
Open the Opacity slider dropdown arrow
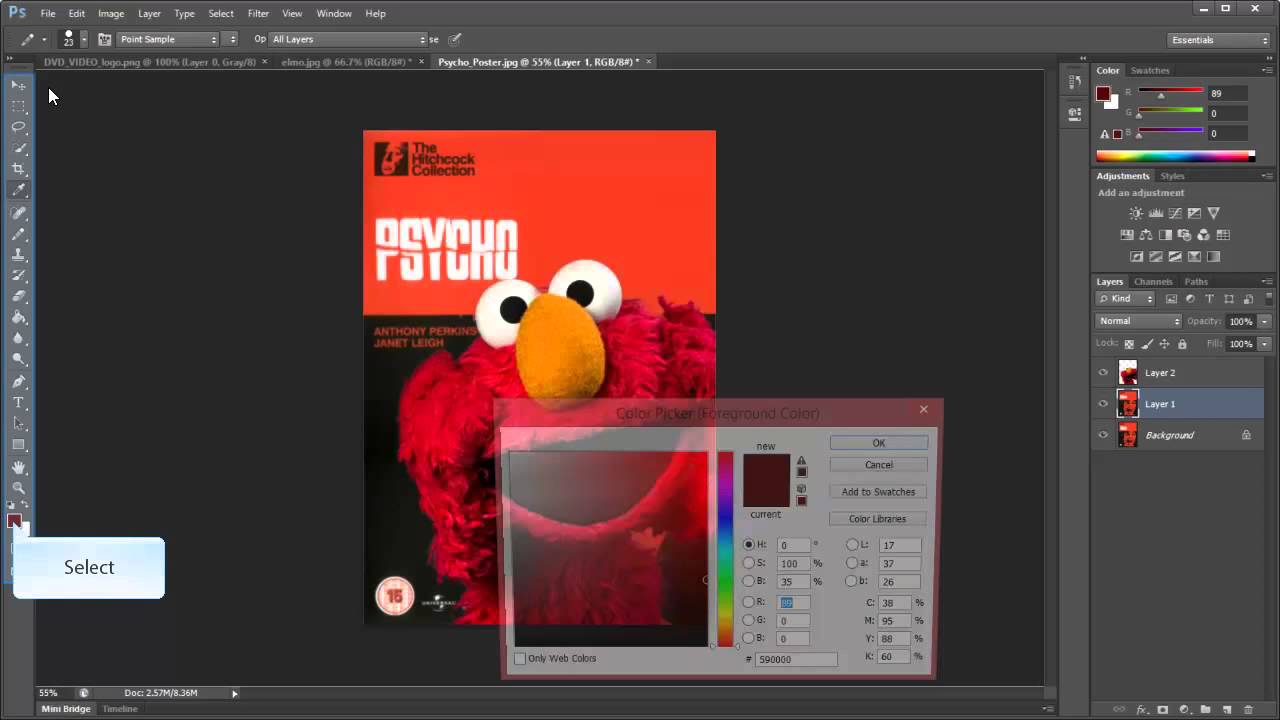(1265, 321)
